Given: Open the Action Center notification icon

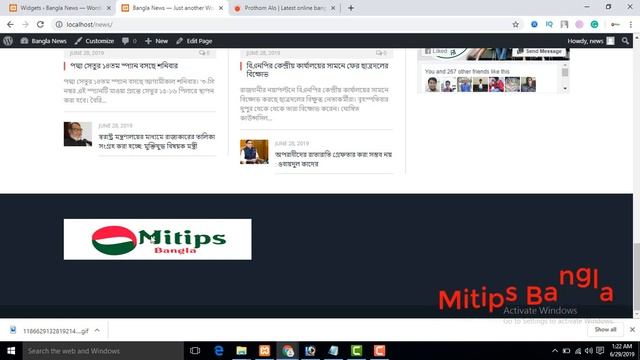Looking at the screenshot, I should [x=600, y=351].
